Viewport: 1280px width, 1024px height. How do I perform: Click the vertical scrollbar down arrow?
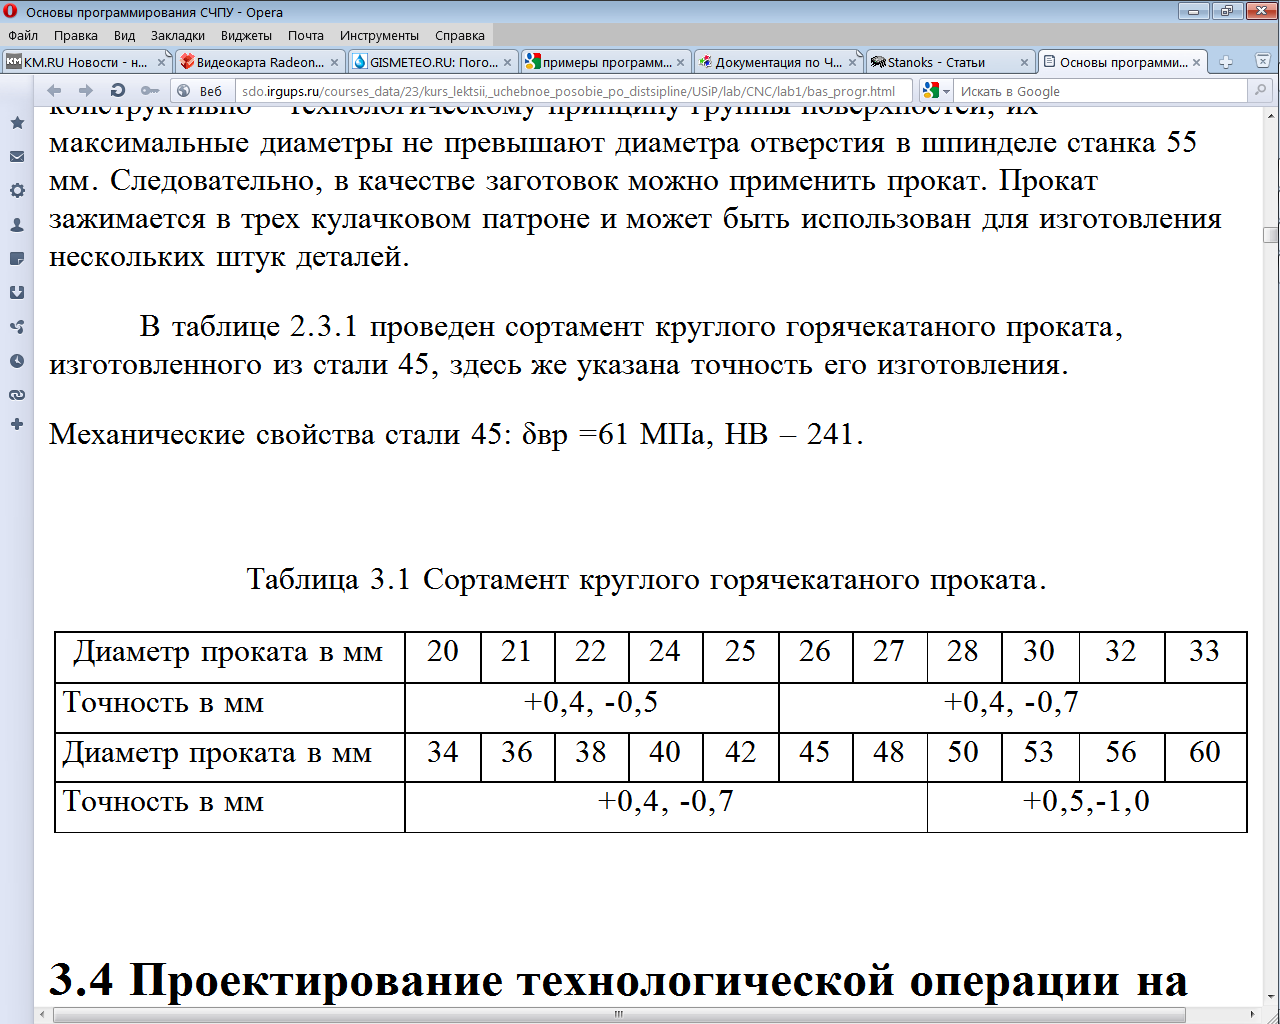point(1271,997)
